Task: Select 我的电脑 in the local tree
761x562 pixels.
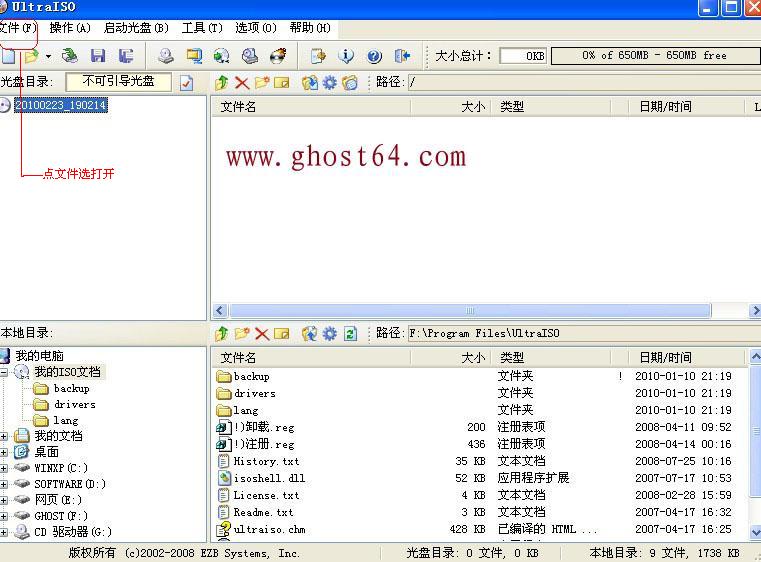Action: [x=39, y=356]
